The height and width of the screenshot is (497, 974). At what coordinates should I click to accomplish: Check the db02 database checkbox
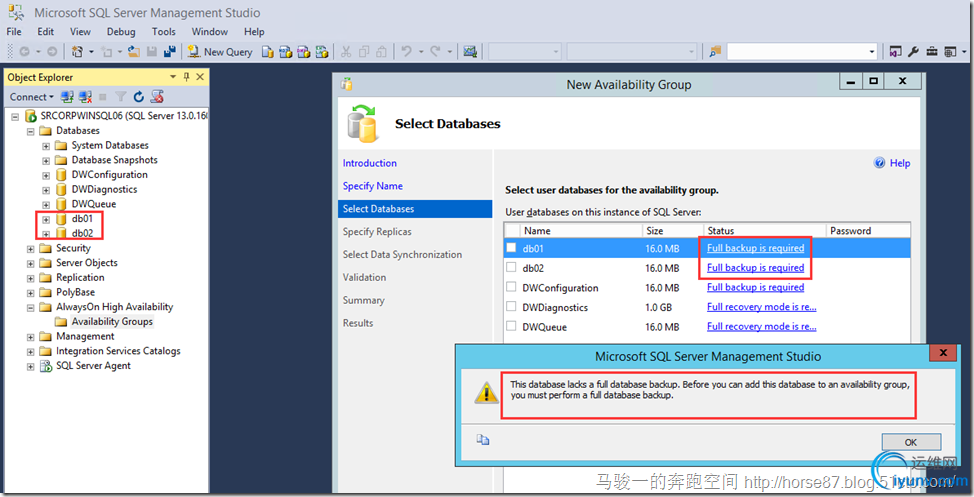[x=511, y=267]
